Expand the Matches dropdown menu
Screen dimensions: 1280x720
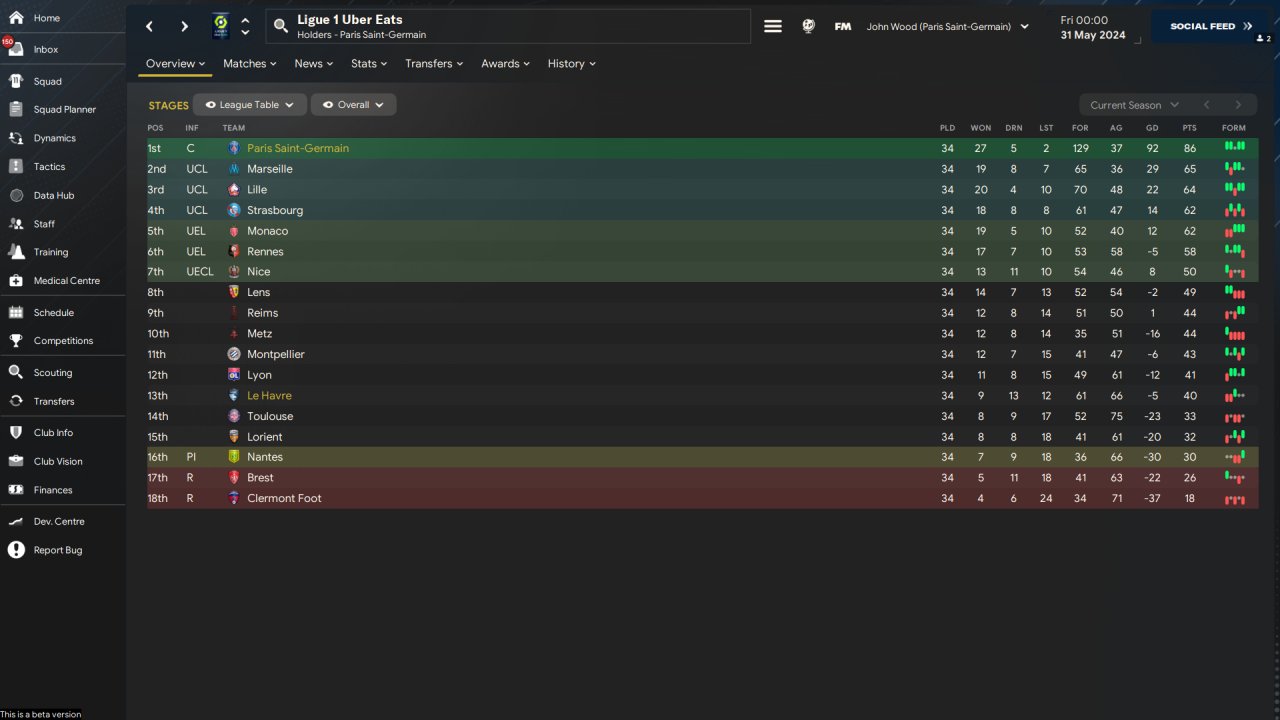point(250,64)
